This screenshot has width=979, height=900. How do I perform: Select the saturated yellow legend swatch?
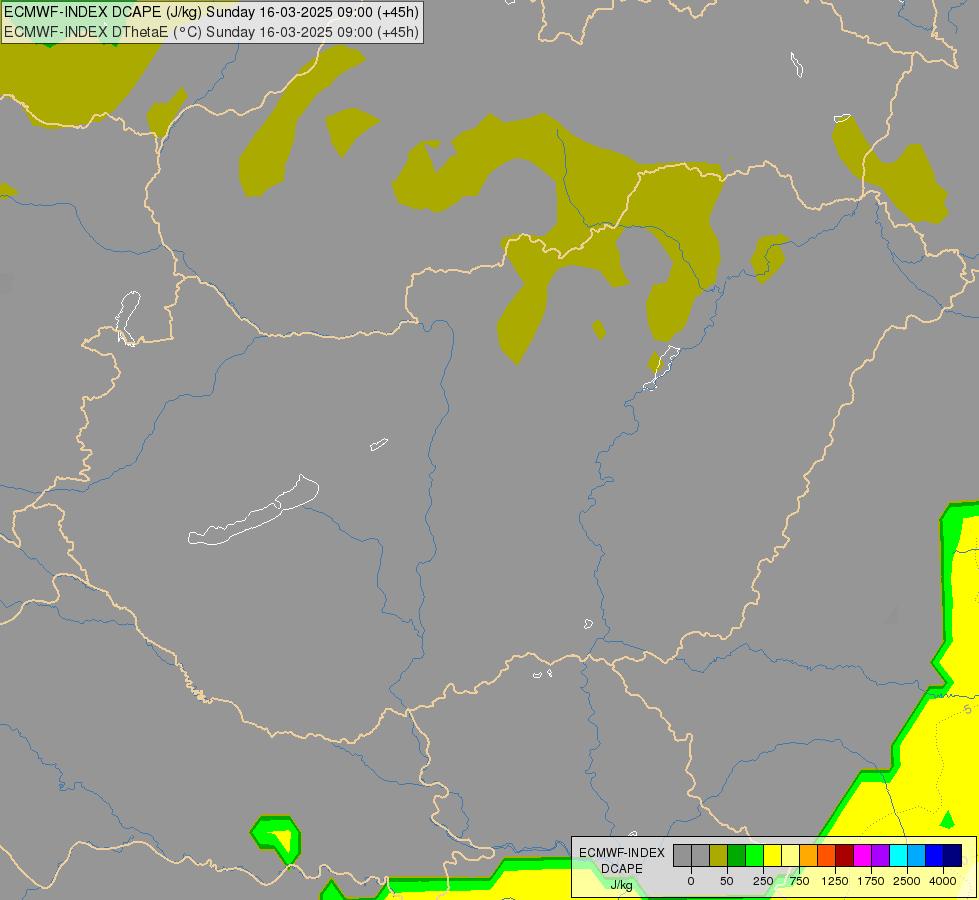[772, 855]
